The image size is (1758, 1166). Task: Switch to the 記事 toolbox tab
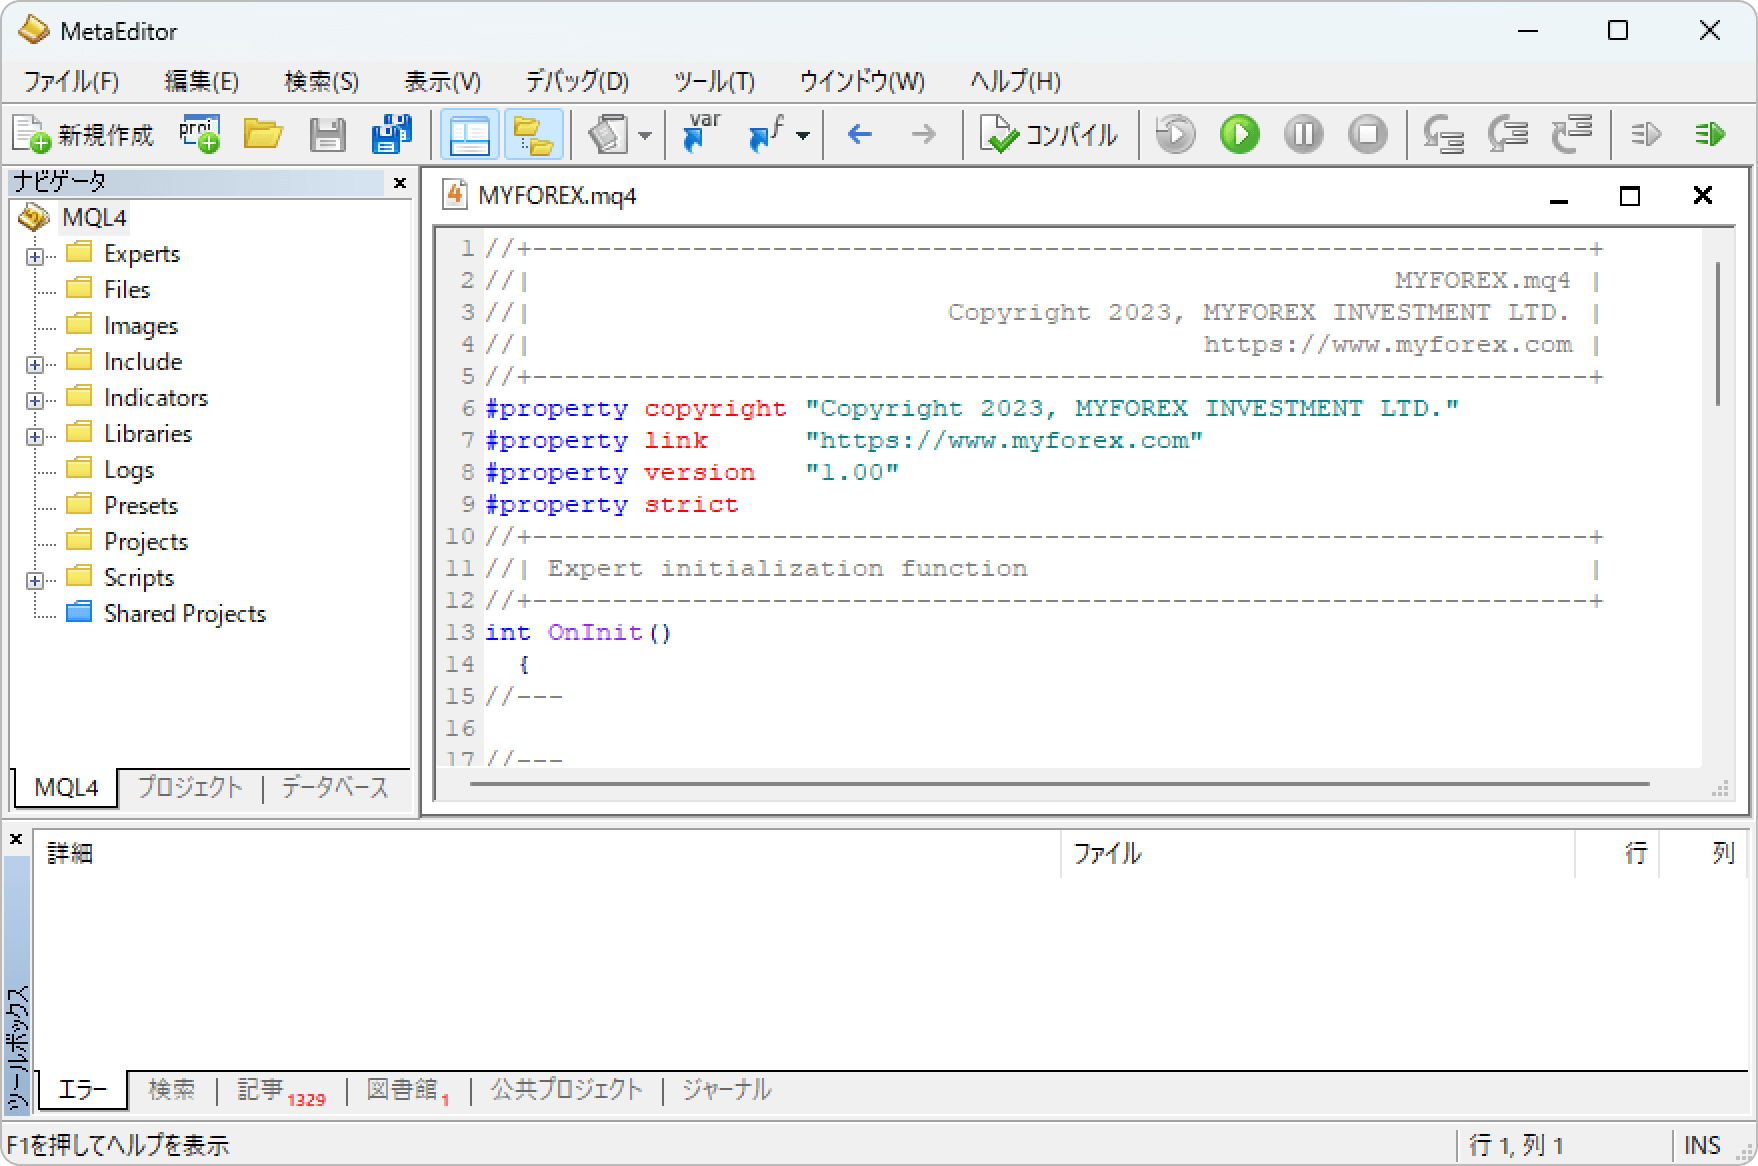tap(280, 1090)
